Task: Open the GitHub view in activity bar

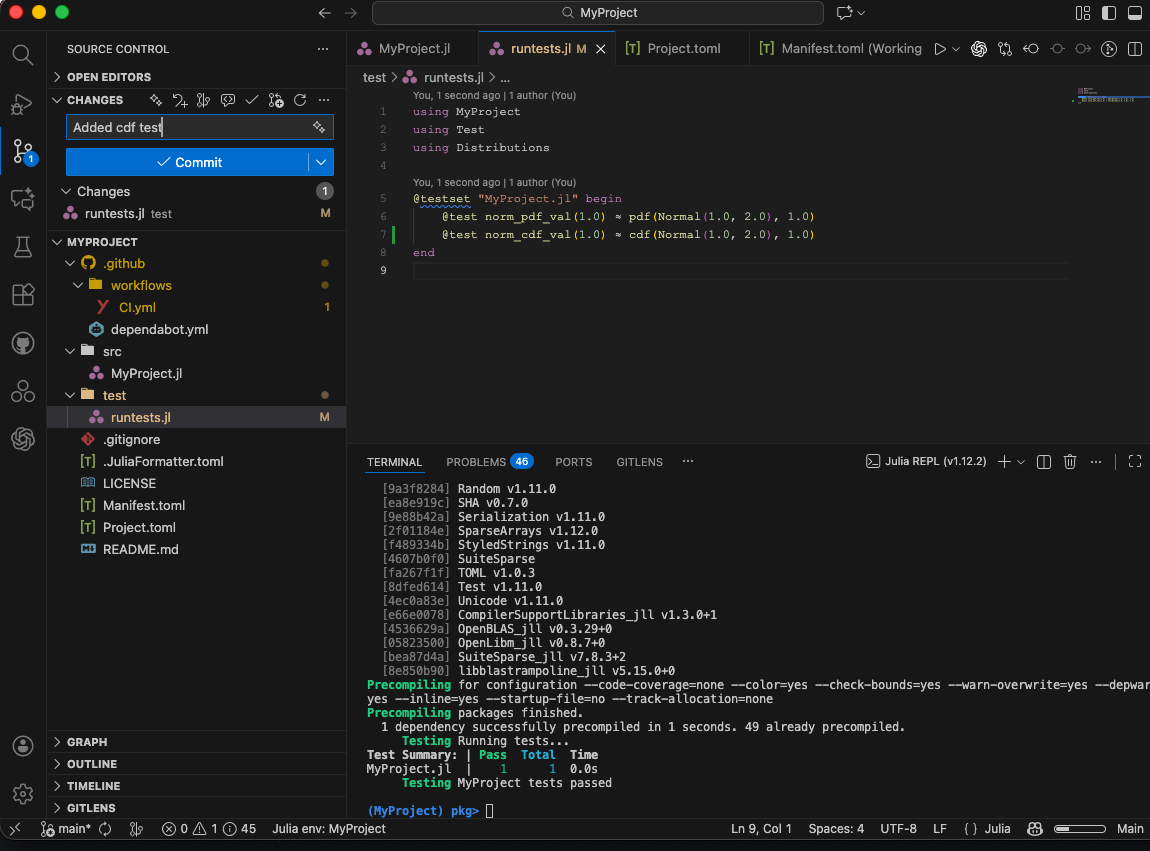Action: (22, 343)
